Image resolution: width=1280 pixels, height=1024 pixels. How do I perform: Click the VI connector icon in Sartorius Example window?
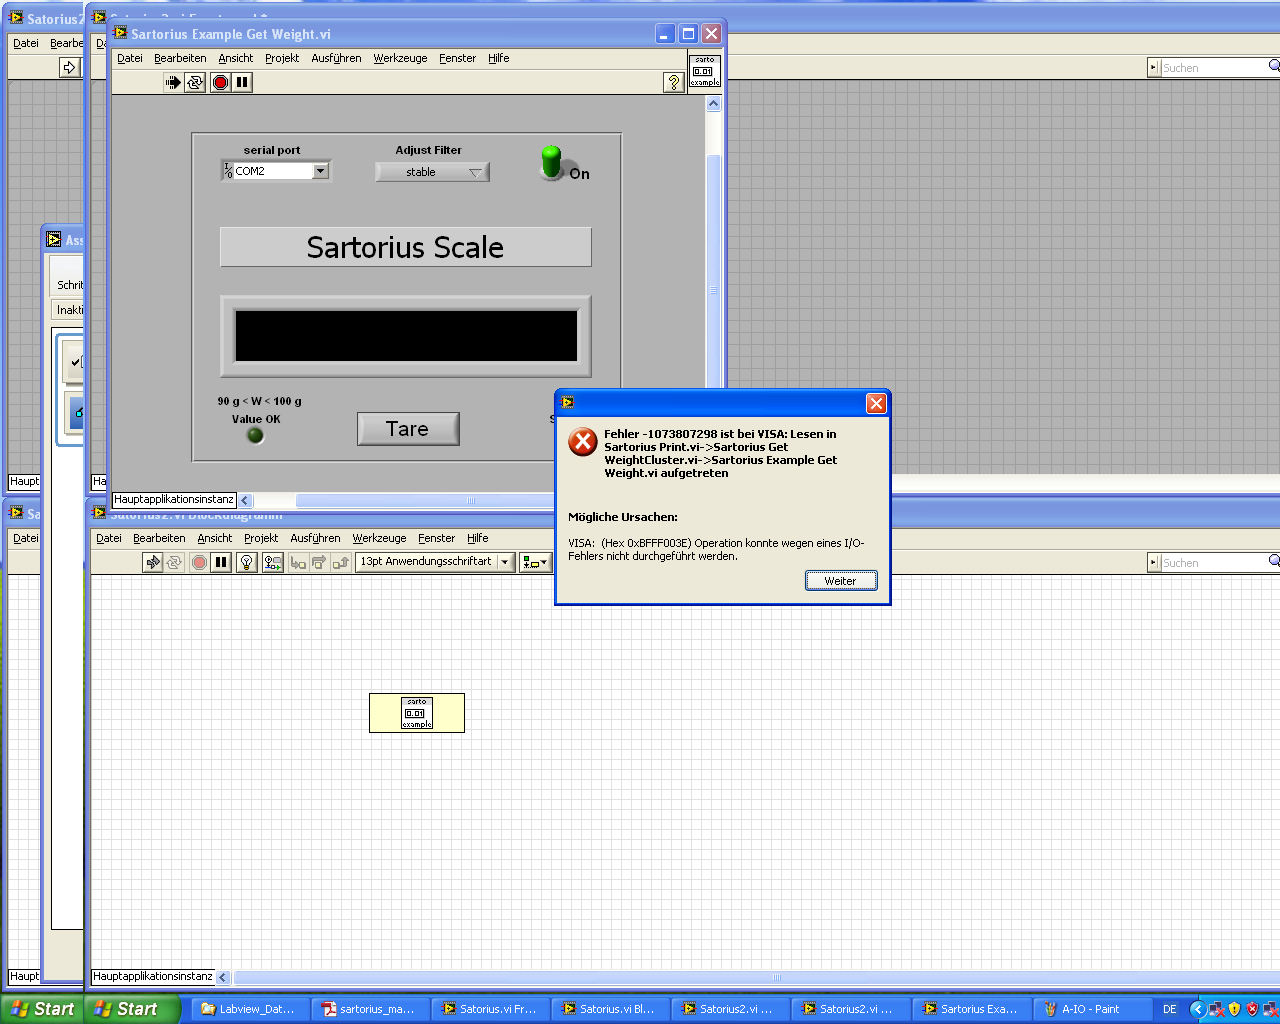point(704,71)
